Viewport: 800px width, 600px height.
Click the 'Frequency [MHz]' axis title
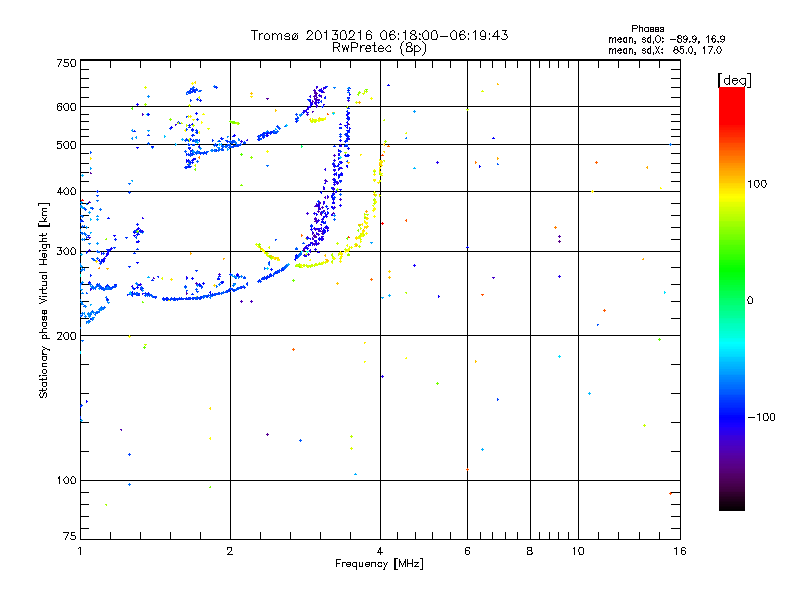click(379, 564)
